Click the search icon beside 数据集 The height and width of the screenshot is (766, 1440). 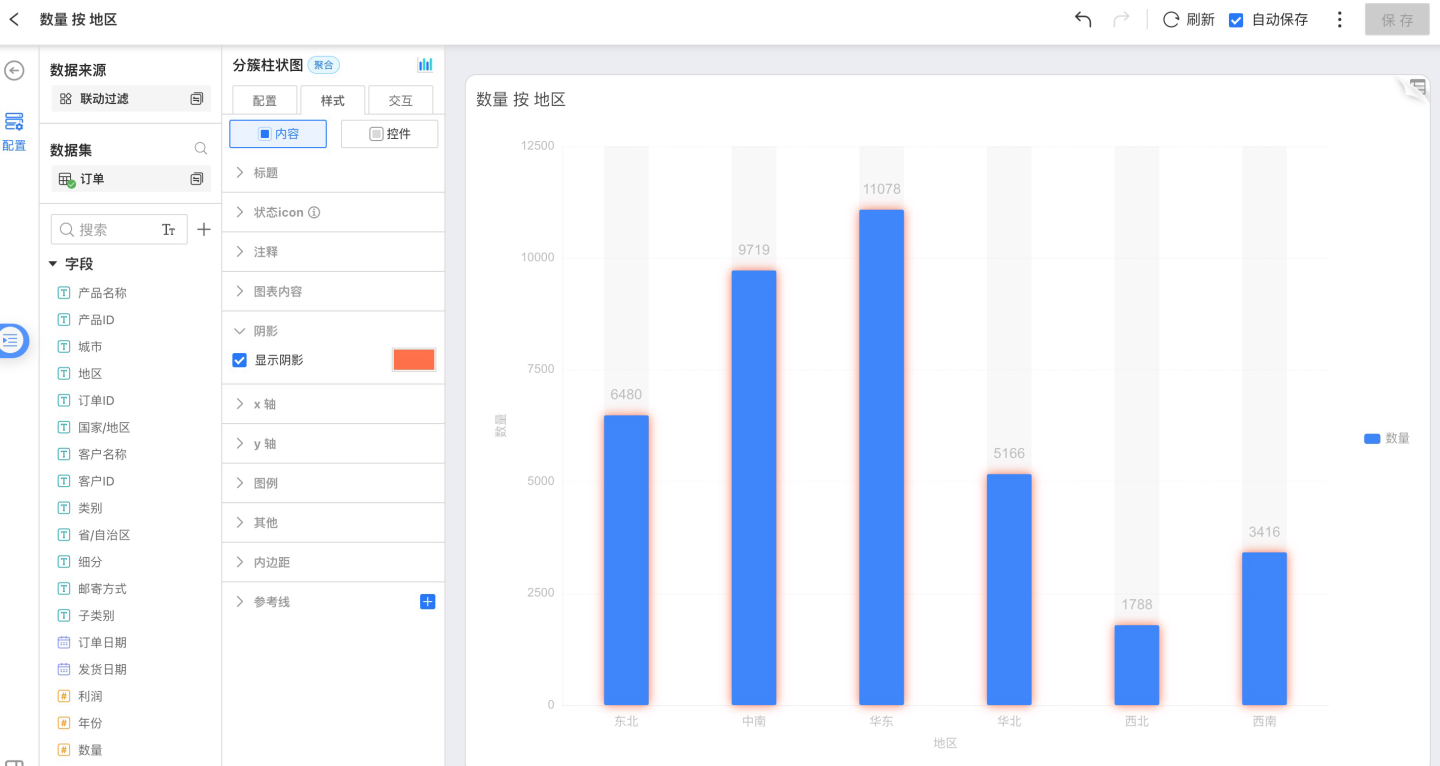pos(200,149)
